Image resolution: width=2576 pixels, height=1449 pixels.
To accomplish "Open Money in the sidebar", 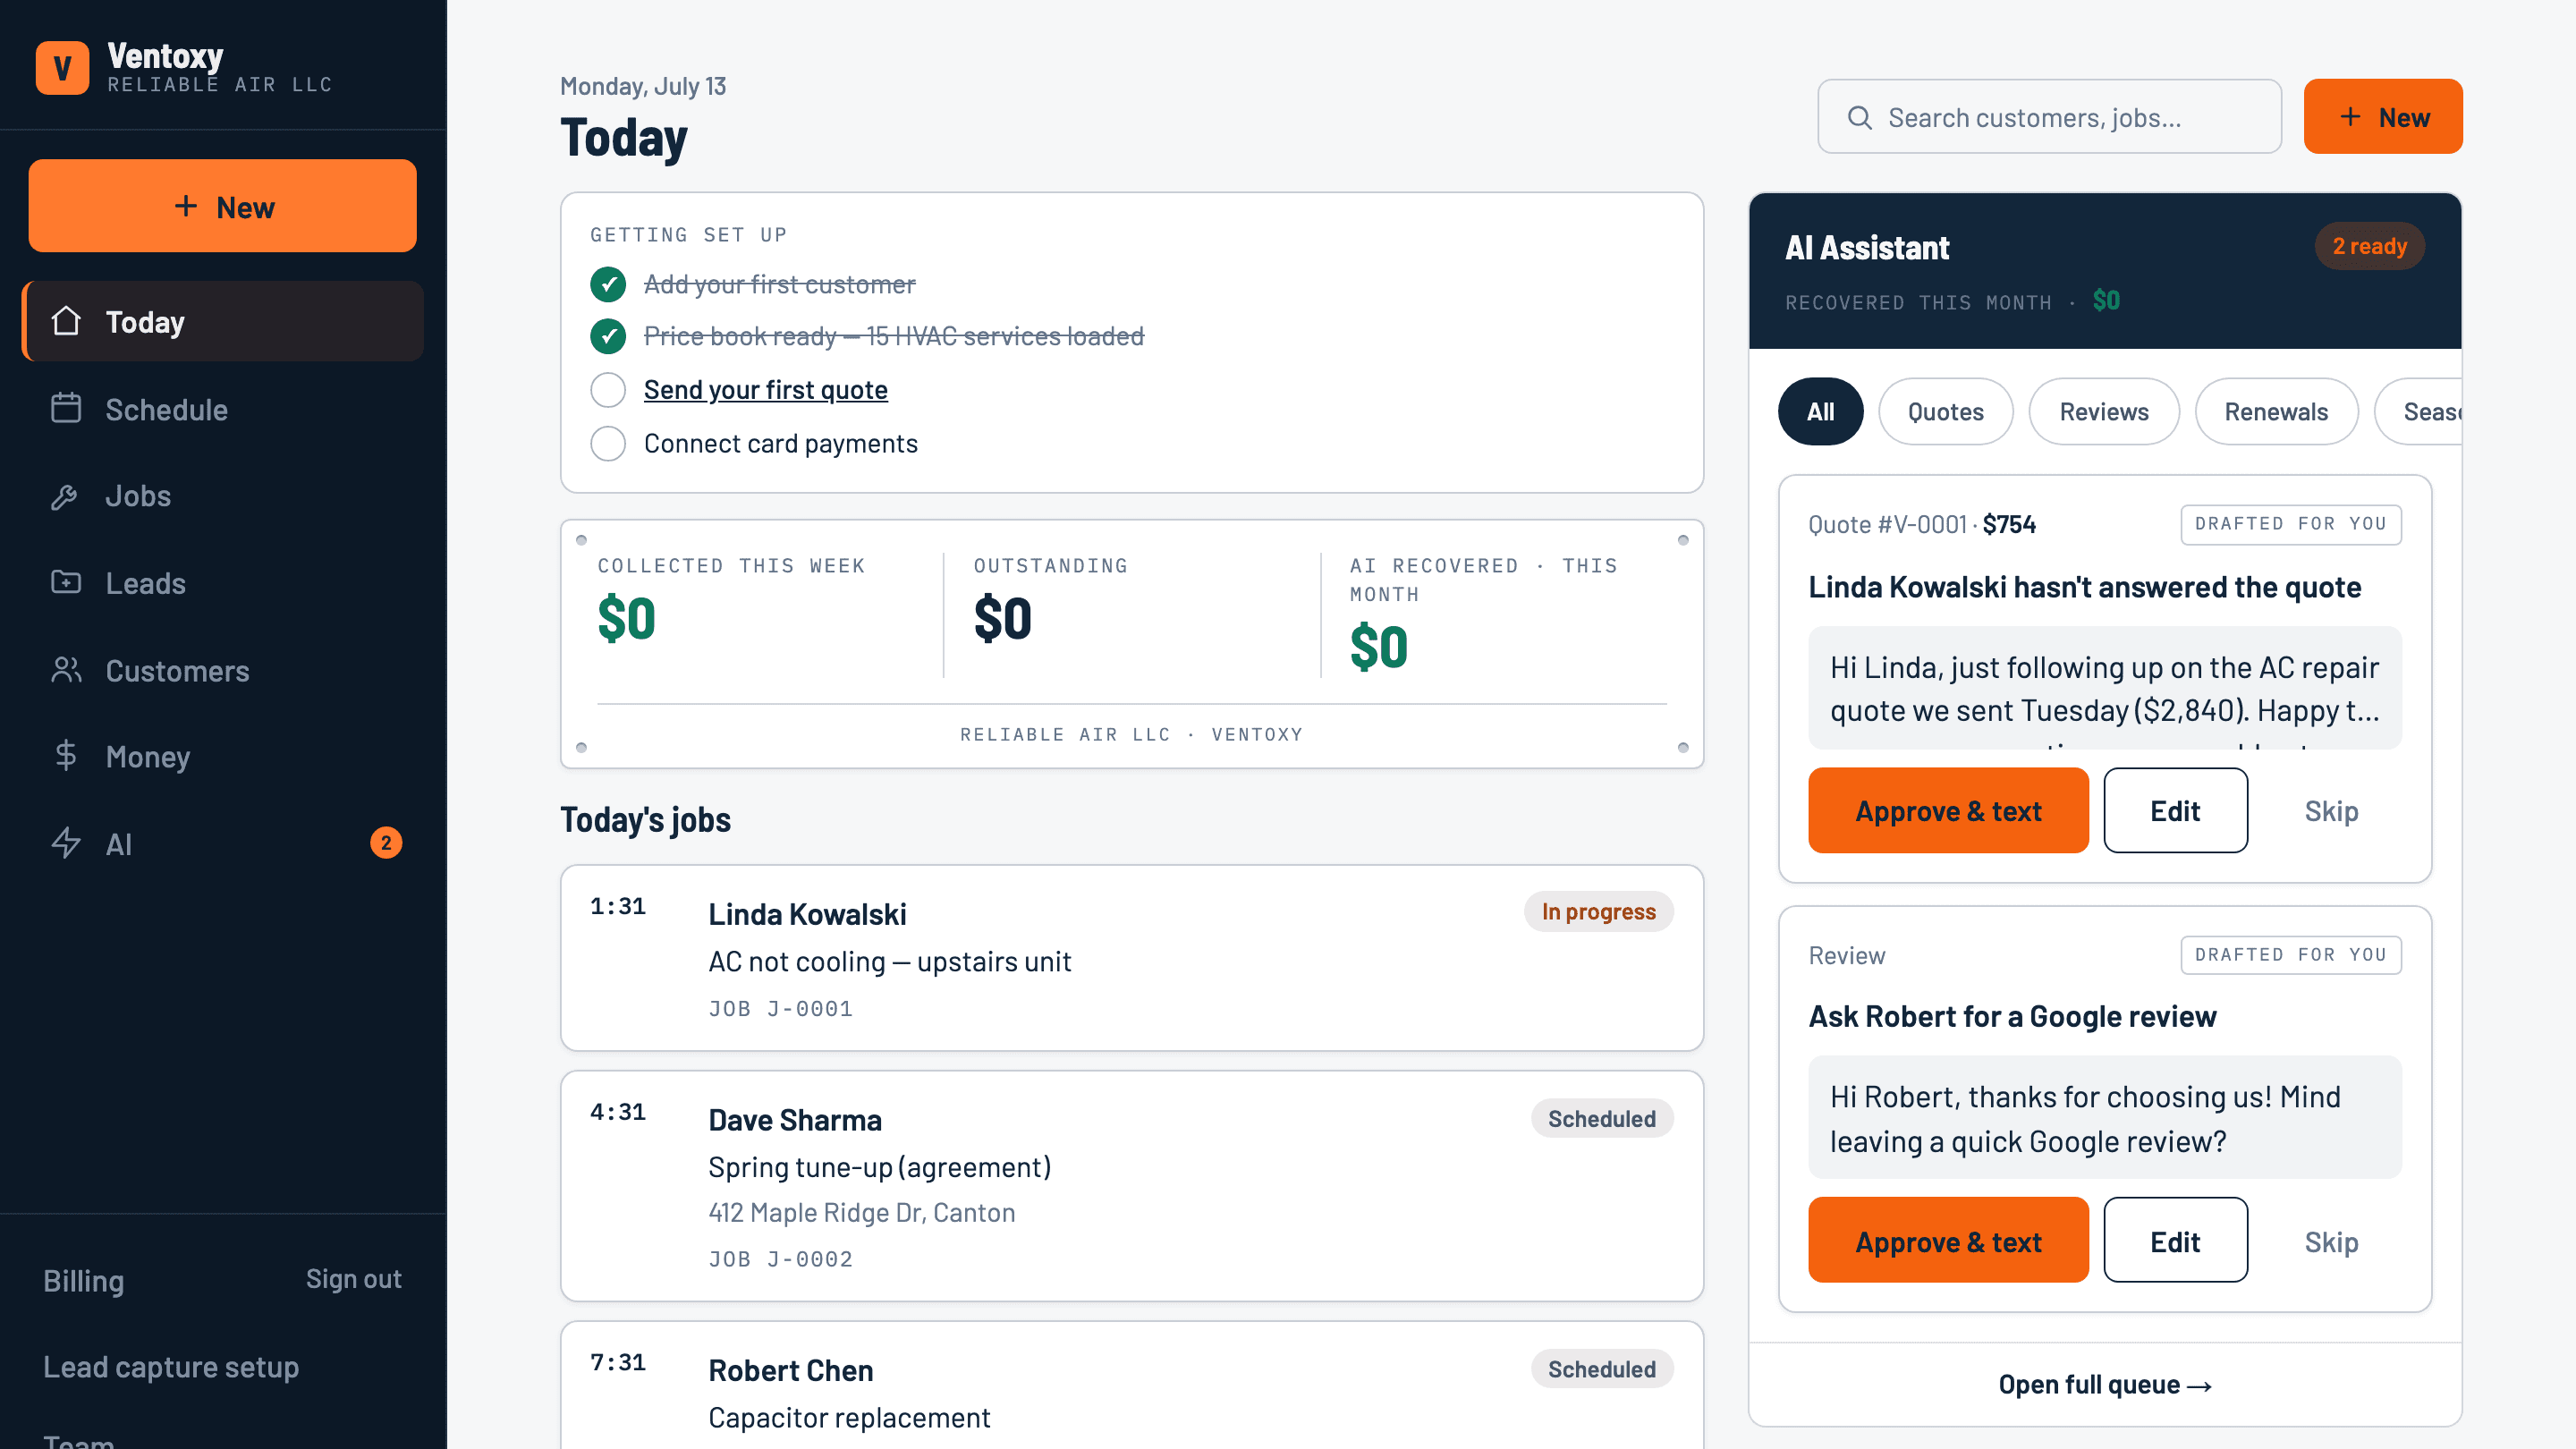I will (222, 757).
